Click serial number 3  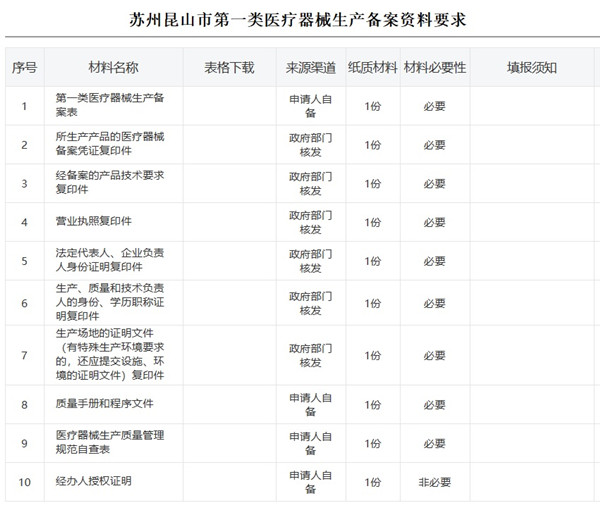pyautogui.click(x=24, y=184)
